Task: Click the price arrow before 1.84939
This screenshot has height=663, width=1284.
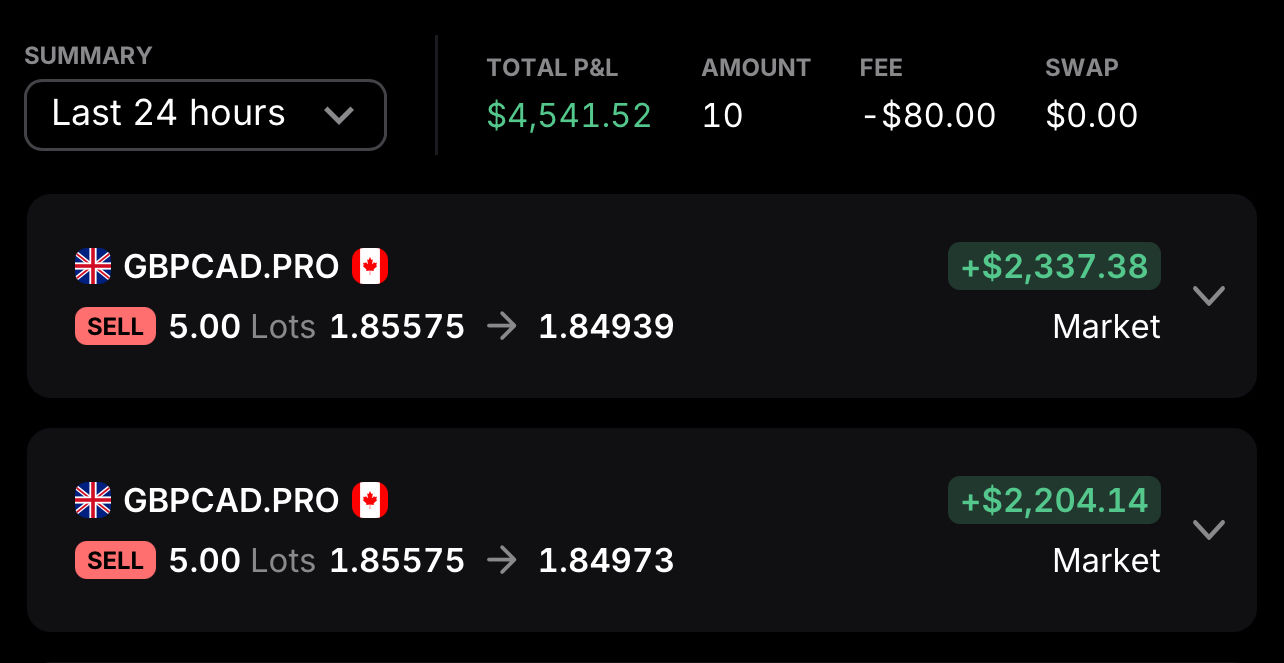Action: (x=502, y=327)
